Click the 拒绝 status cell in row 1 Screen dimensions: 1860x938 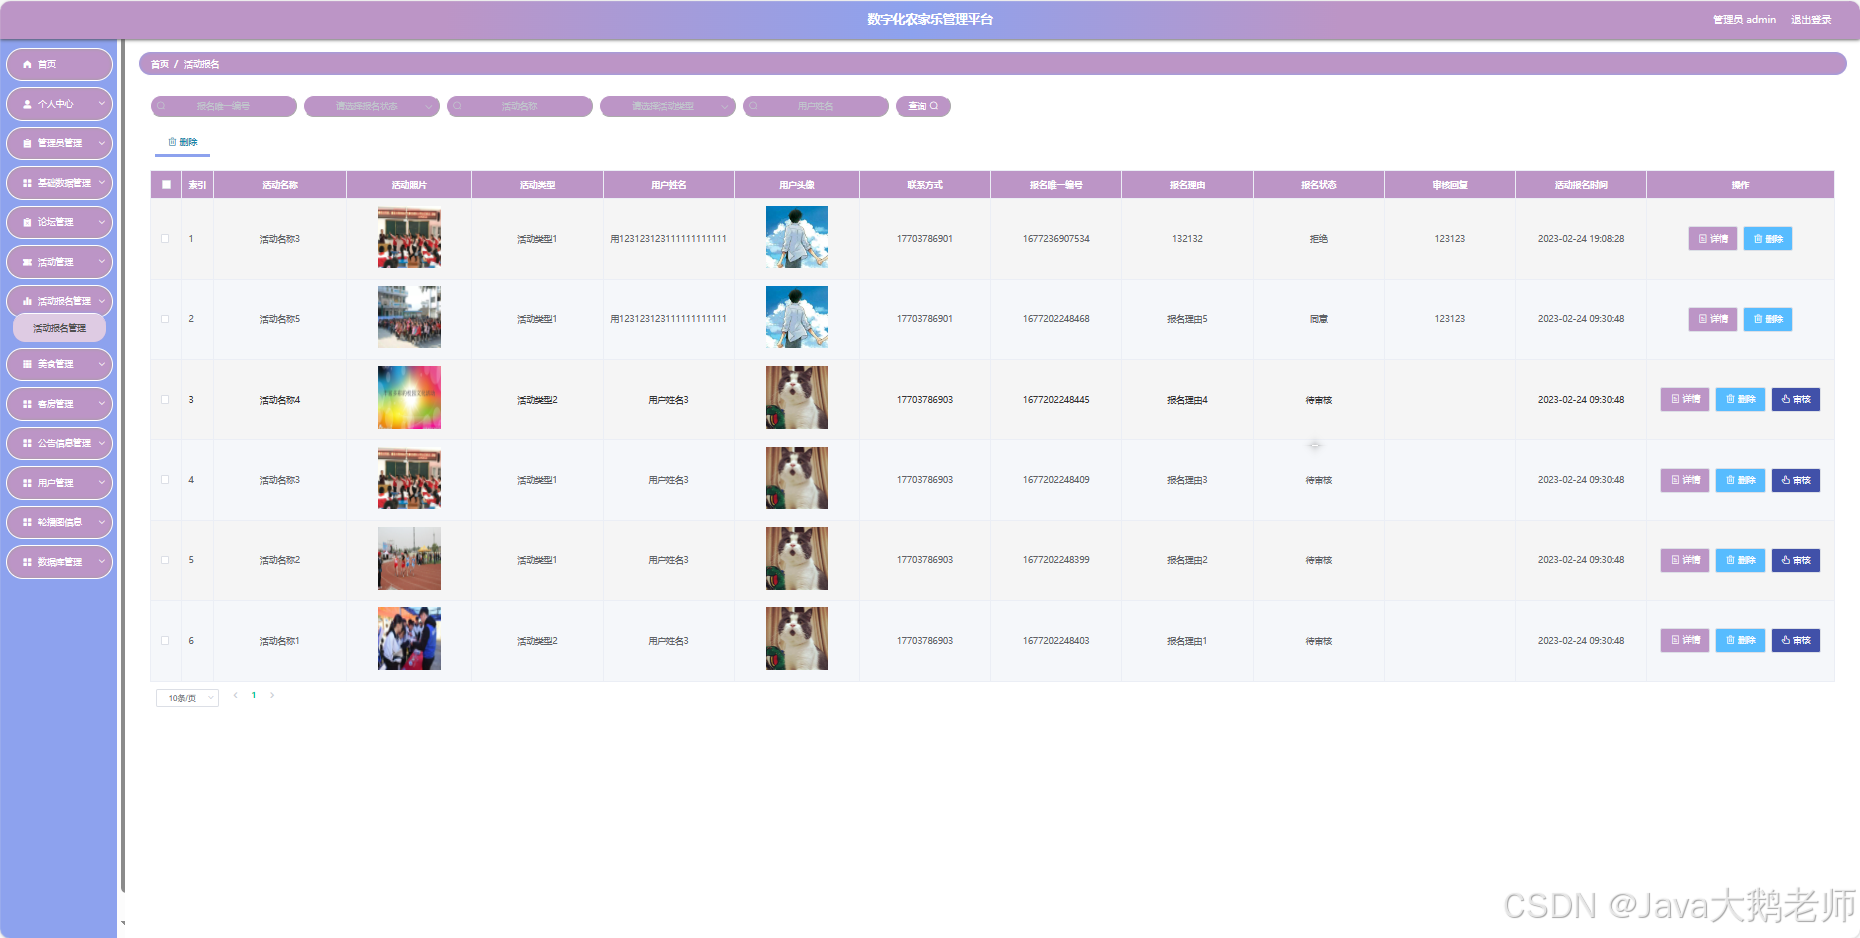pos(1319,239)
